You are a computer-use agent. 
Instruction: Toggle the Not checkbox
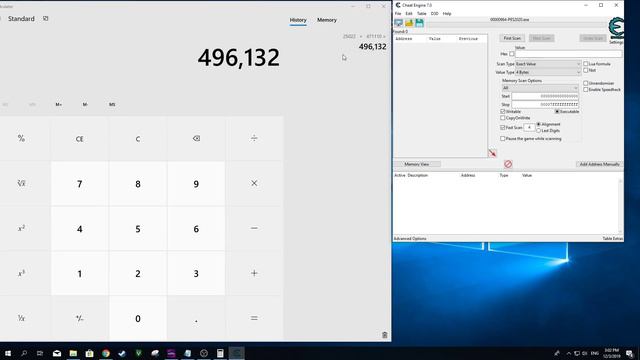click(x=586, y=70)
